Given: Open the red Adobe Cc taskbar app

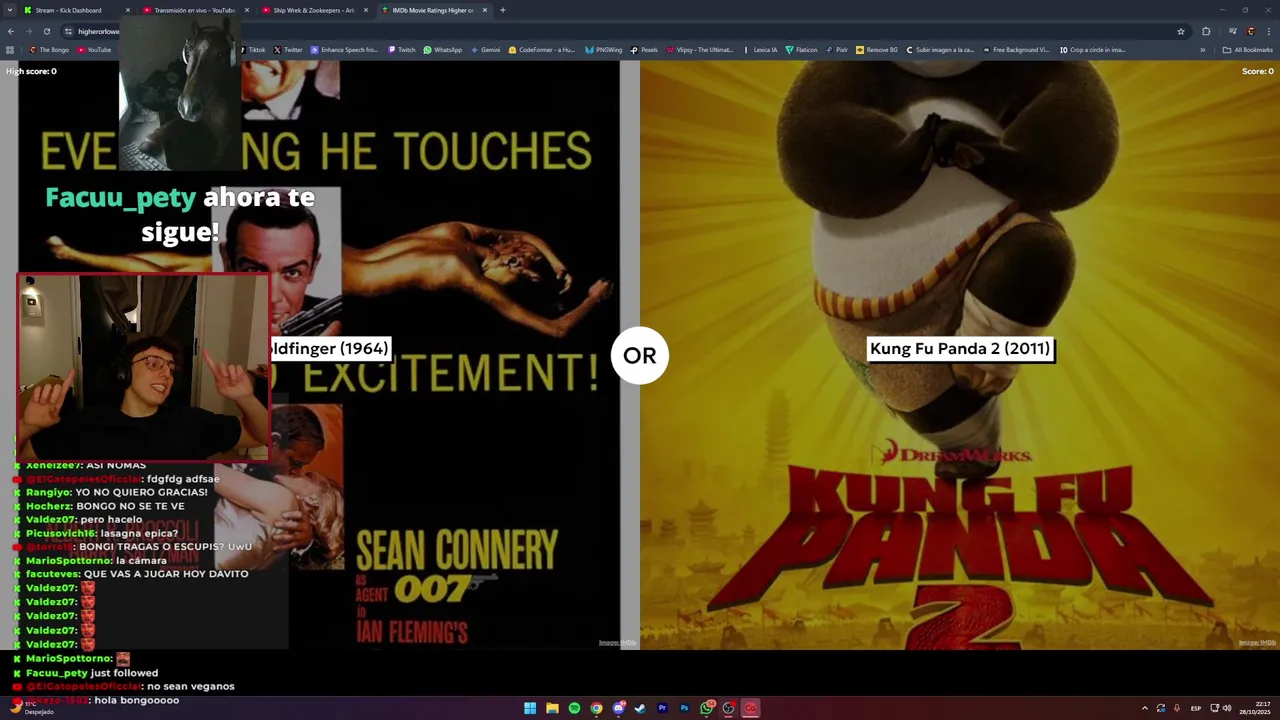Looking at the screenshot, I should point(750,708).
